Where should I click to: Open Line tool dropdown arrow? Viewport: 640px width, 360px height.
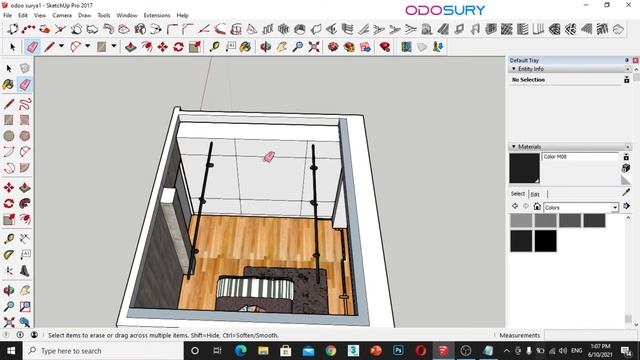click(61, 47)
